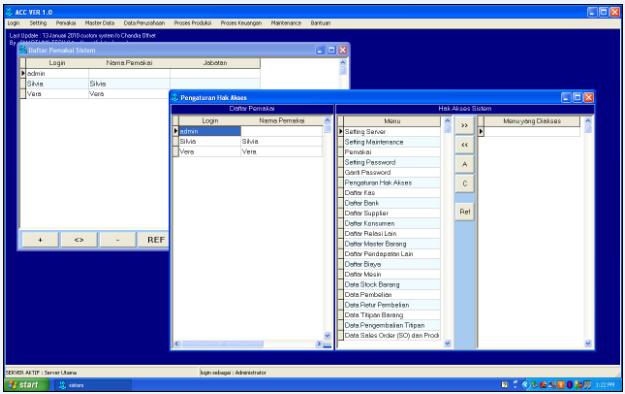Select 'Setting Password' menu row
Image resolution: width=625 pixels, height=394 pixels.
tap(392, 162)
